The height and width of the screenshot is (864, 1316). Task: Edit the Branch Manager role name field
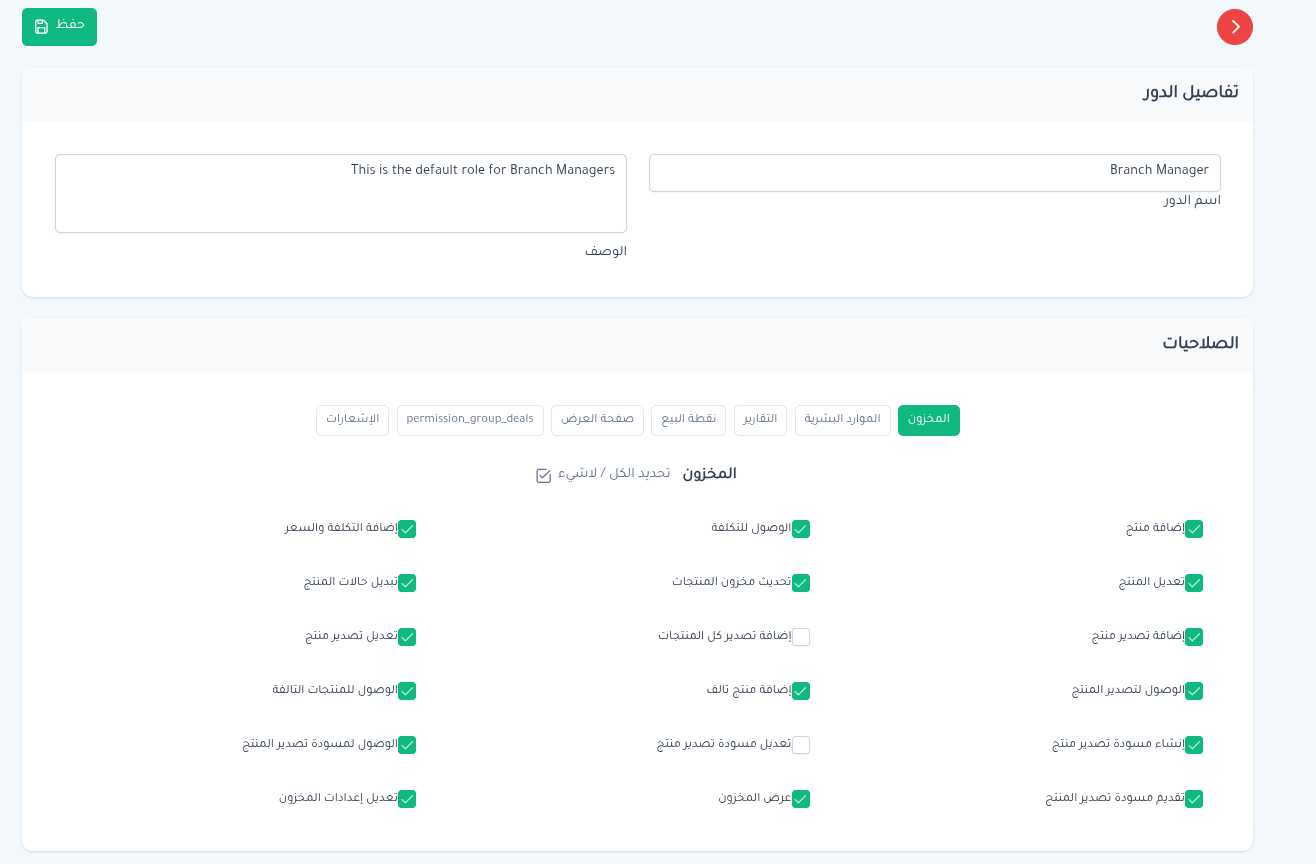pyautogui.click(x=934, y=172)
